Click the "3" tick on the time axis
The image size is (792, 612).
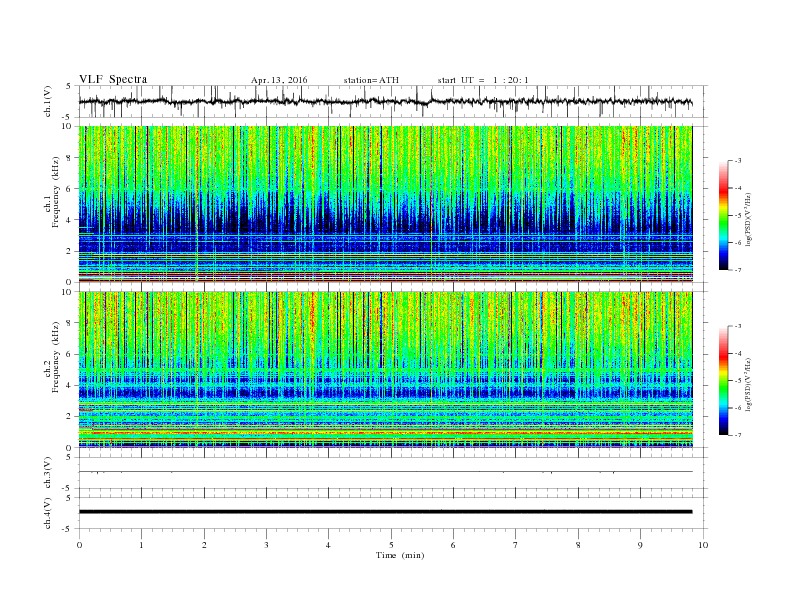(x=266, y=545)
